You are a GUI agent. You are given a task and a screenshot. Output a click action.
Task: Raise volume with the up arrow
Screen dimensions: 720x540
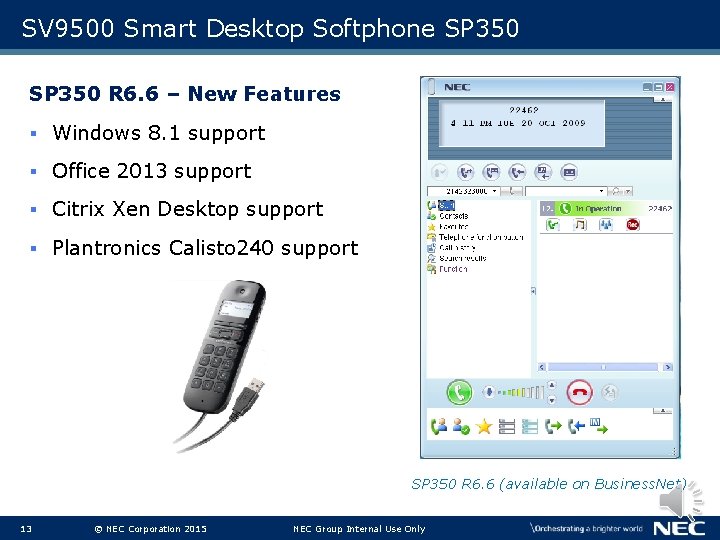(552, 385)
